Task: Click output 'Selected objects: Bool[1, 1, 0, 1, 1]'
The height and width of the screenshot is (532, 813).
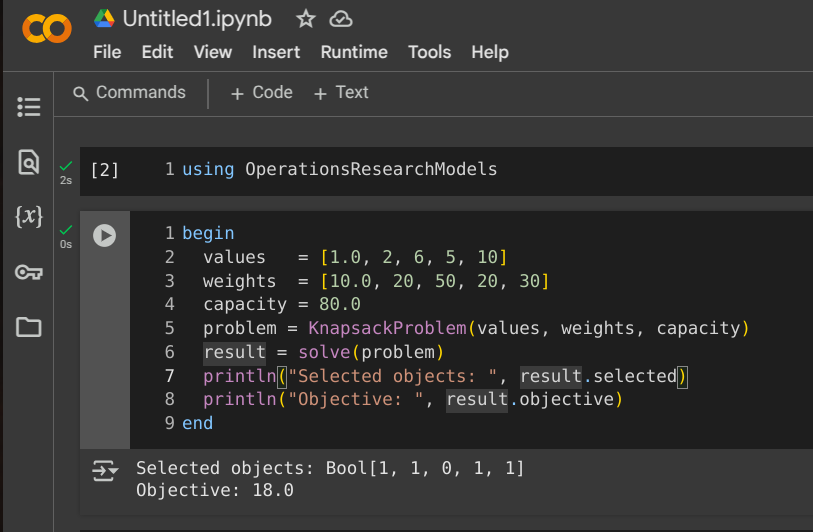Action: pyautogui.click(x=330, y=468)
